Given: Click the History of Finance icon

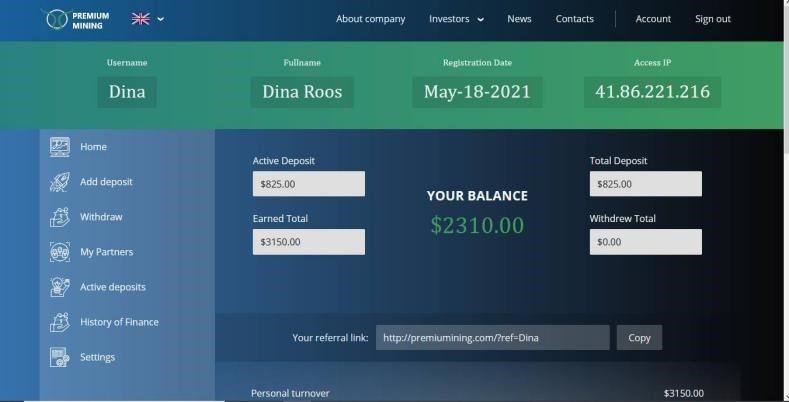Looking at the screenshot, I should [x=60, y=322].
